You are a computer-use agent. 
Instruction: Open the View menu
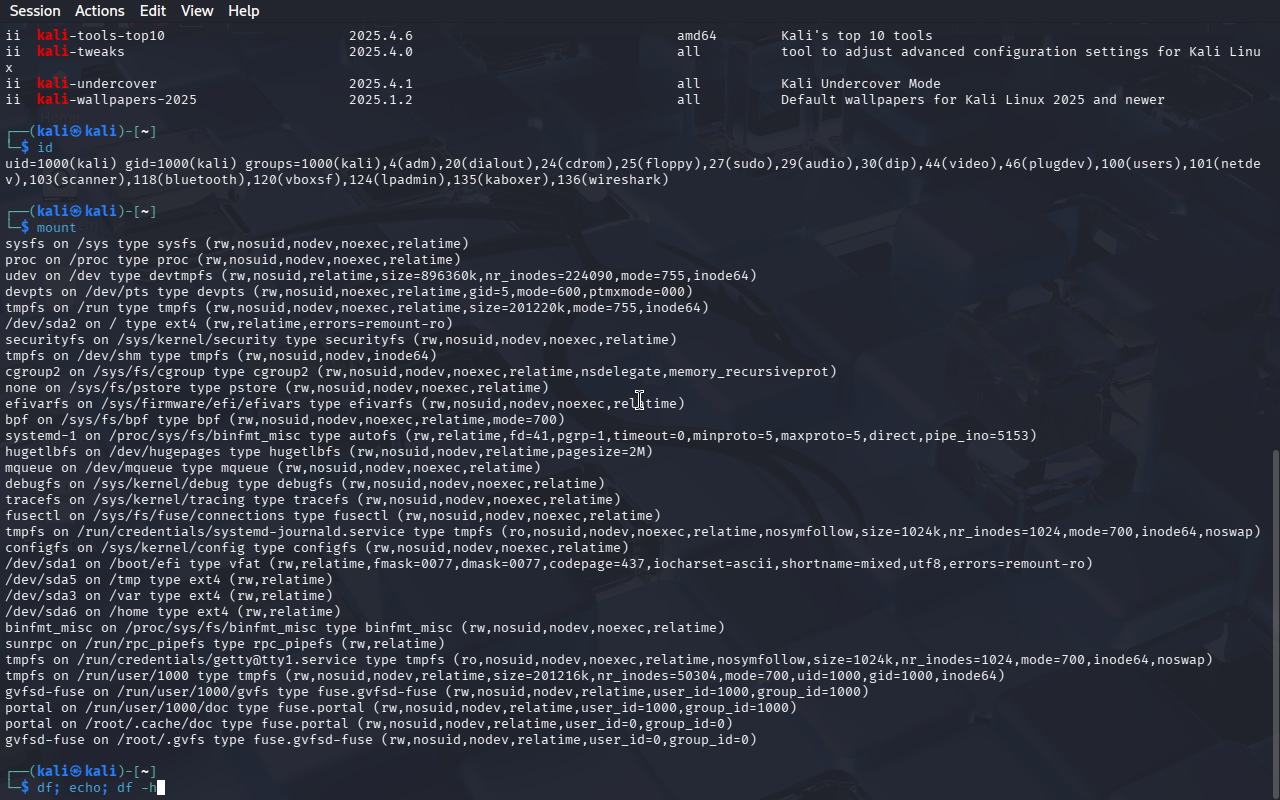coord(197,11)
